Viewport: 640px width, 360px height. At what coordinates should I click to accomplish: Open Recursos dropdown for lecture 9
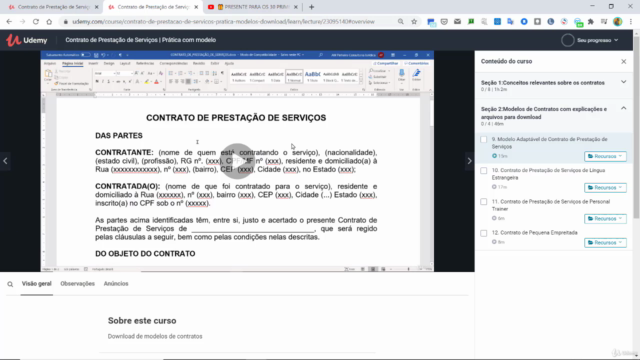[605, 156]
